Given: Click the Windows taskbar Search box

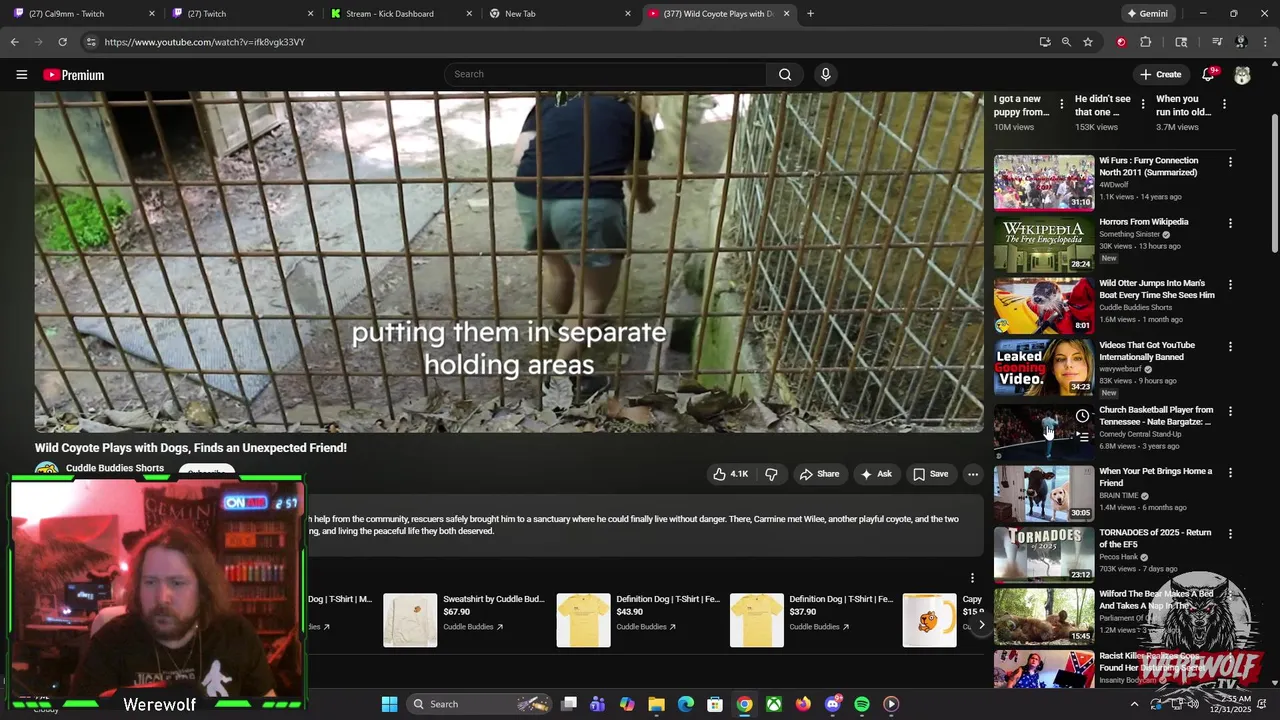Looking at the screenshot, I should pyautogui.click(x=478, y=704).
